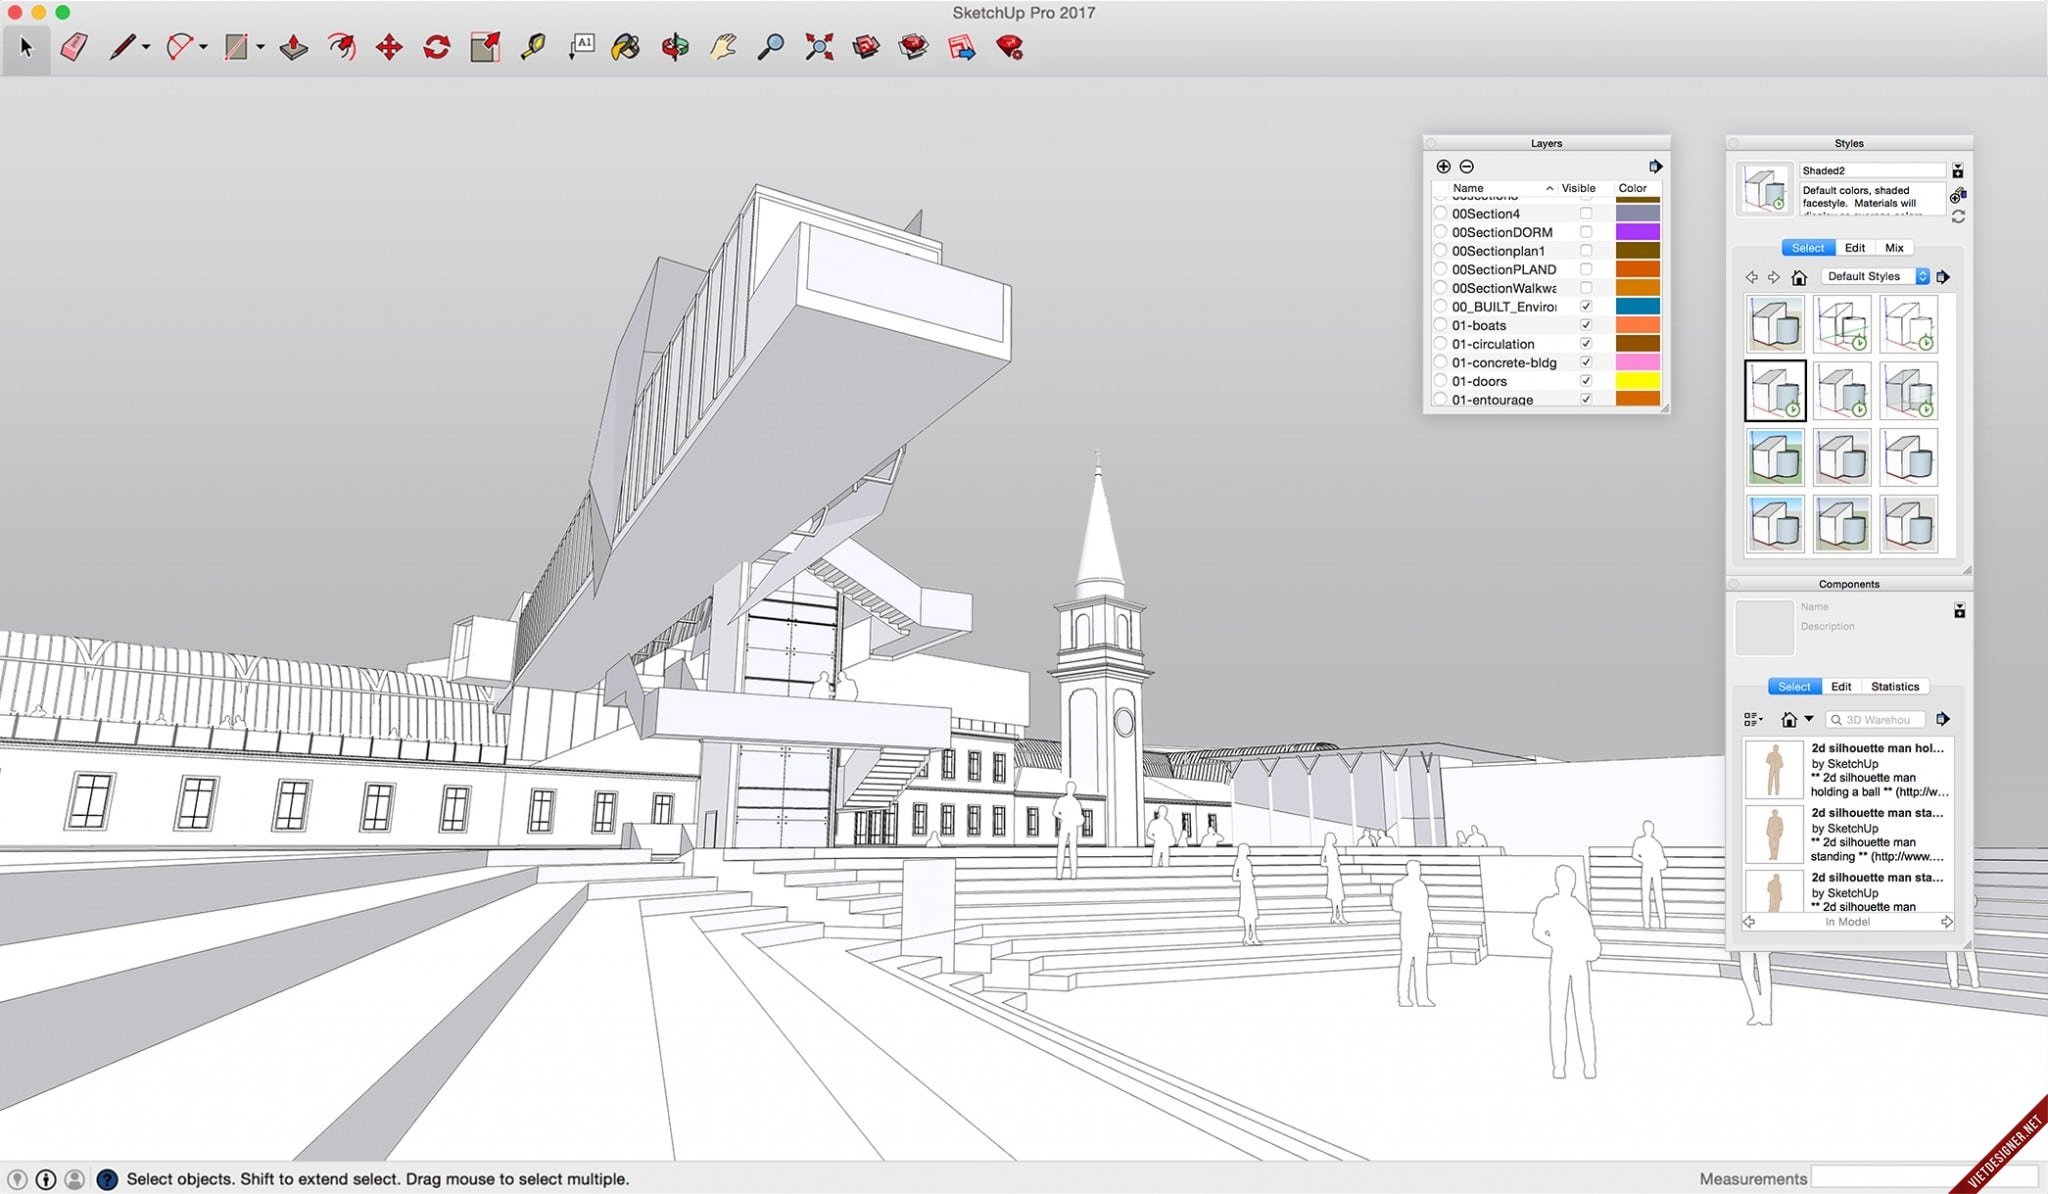Hide the 01-concrete-bldg layer
The height and width of the screenshot is (1194, 2048).
(x=1585, y=362)
